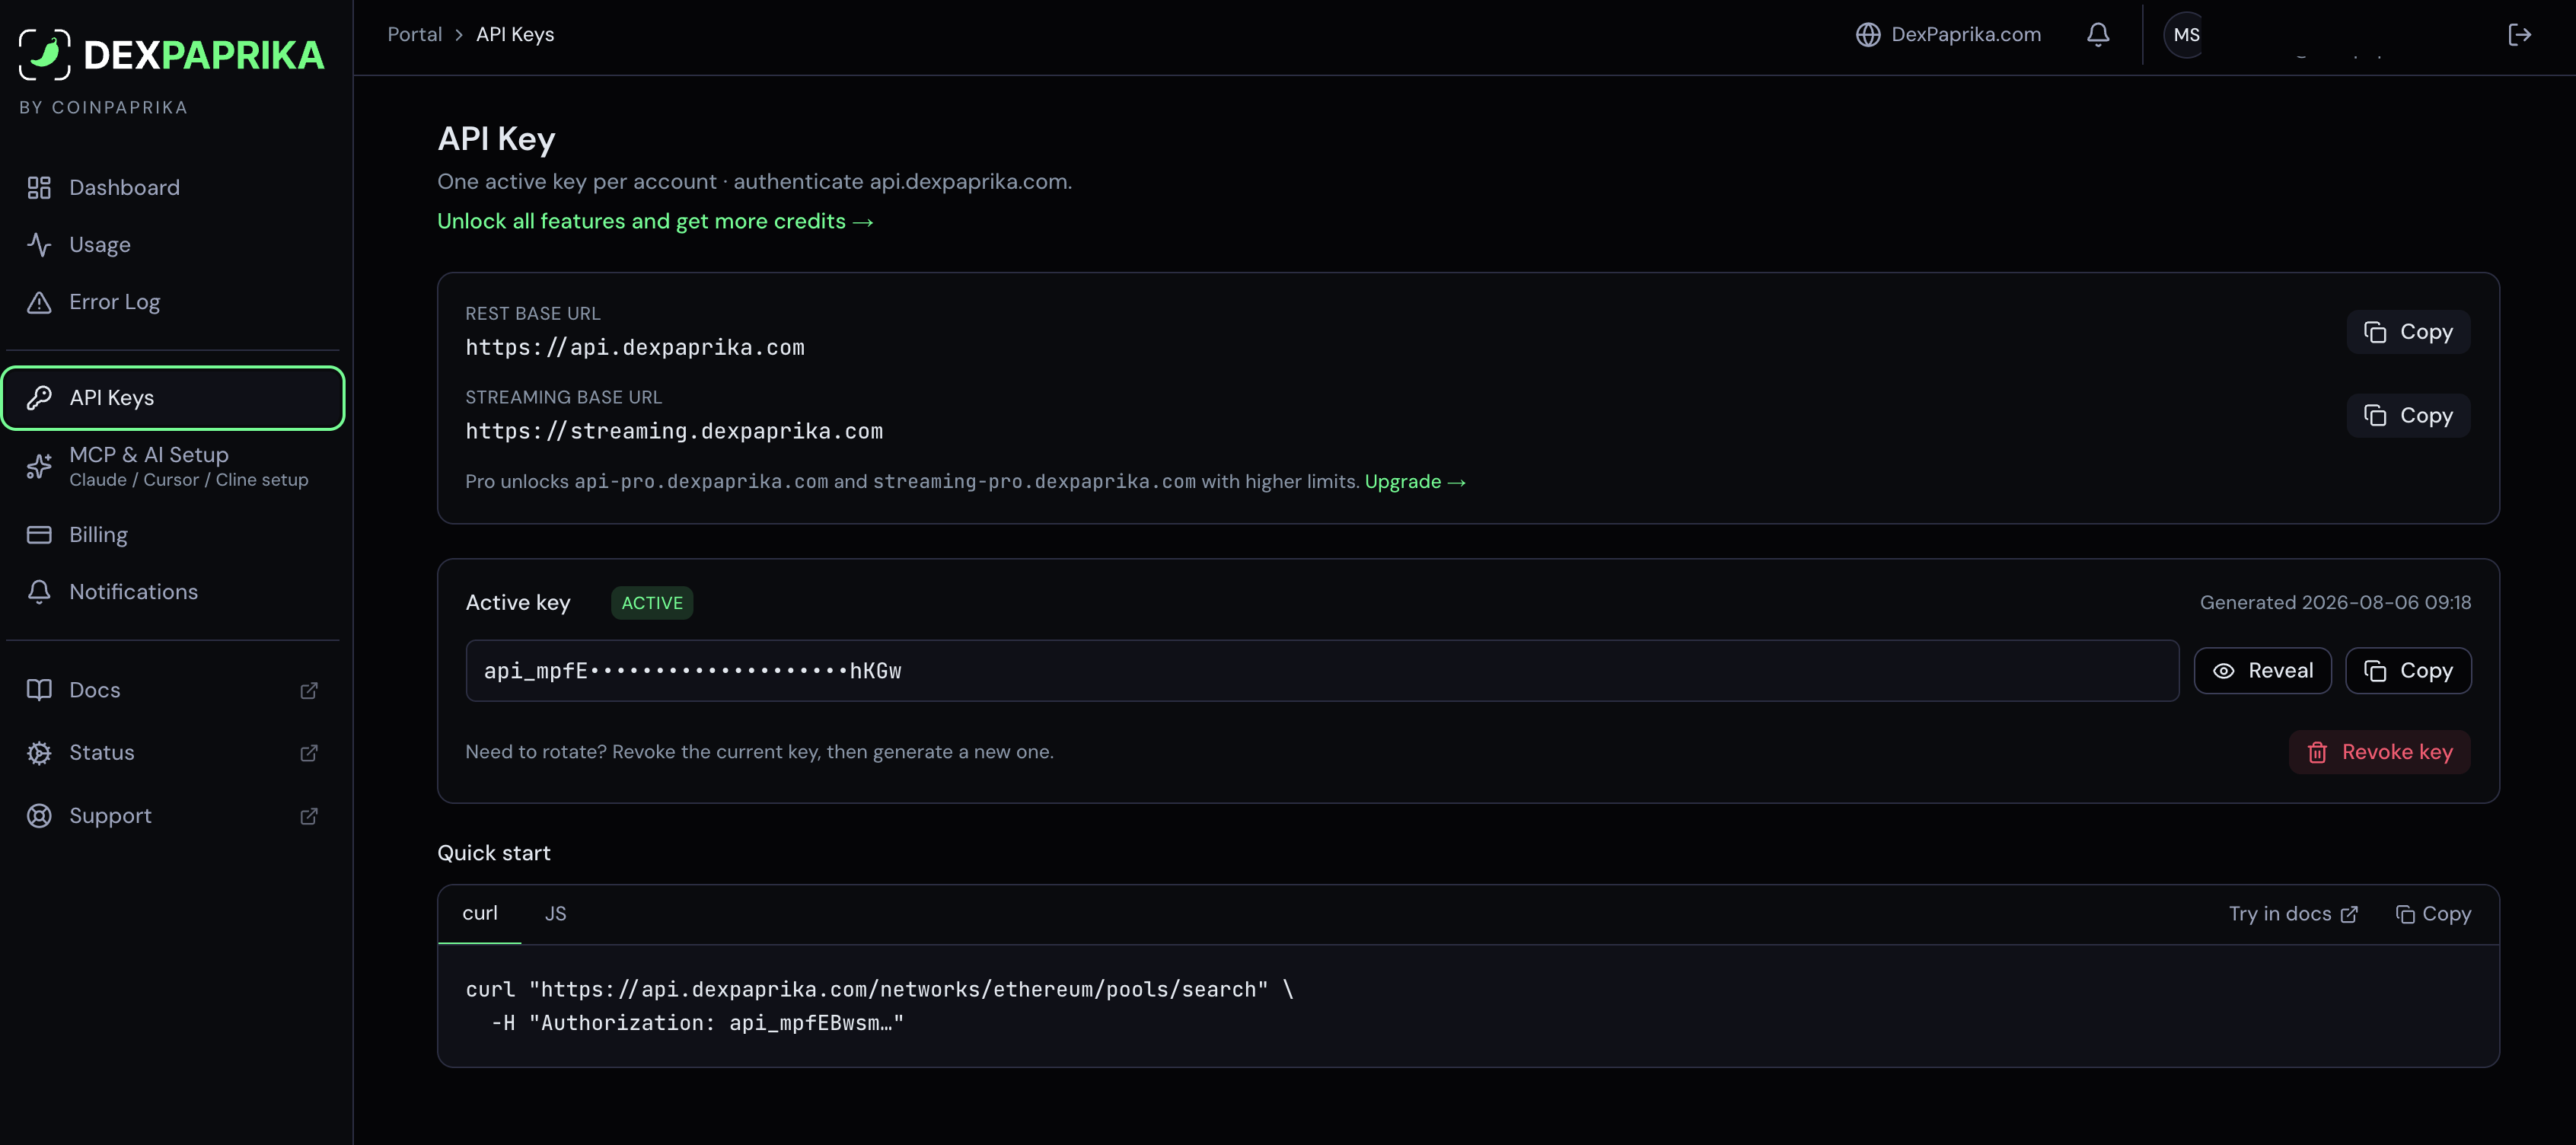Click the Generated 2026-08-06 09:18 timestamp
Screen dimensions: 2576x1145
click(2335, 603)
